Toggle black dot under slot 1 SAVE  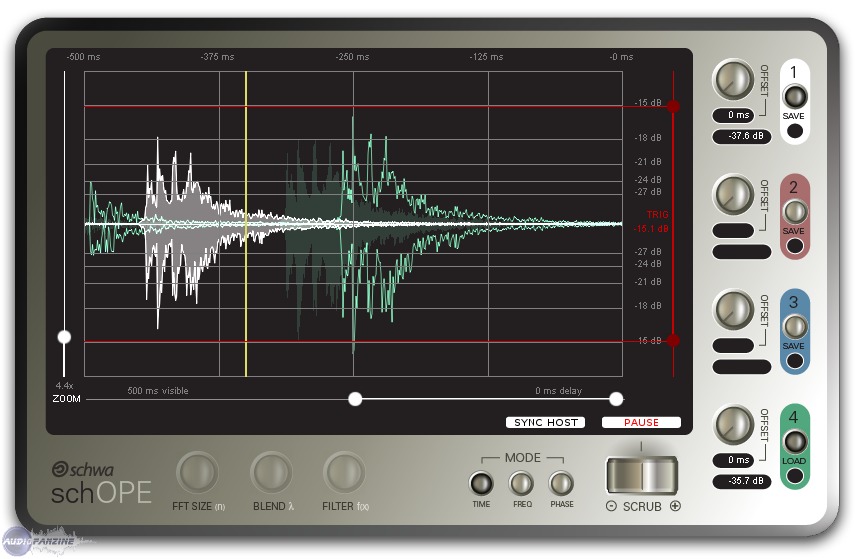point(795,131)
